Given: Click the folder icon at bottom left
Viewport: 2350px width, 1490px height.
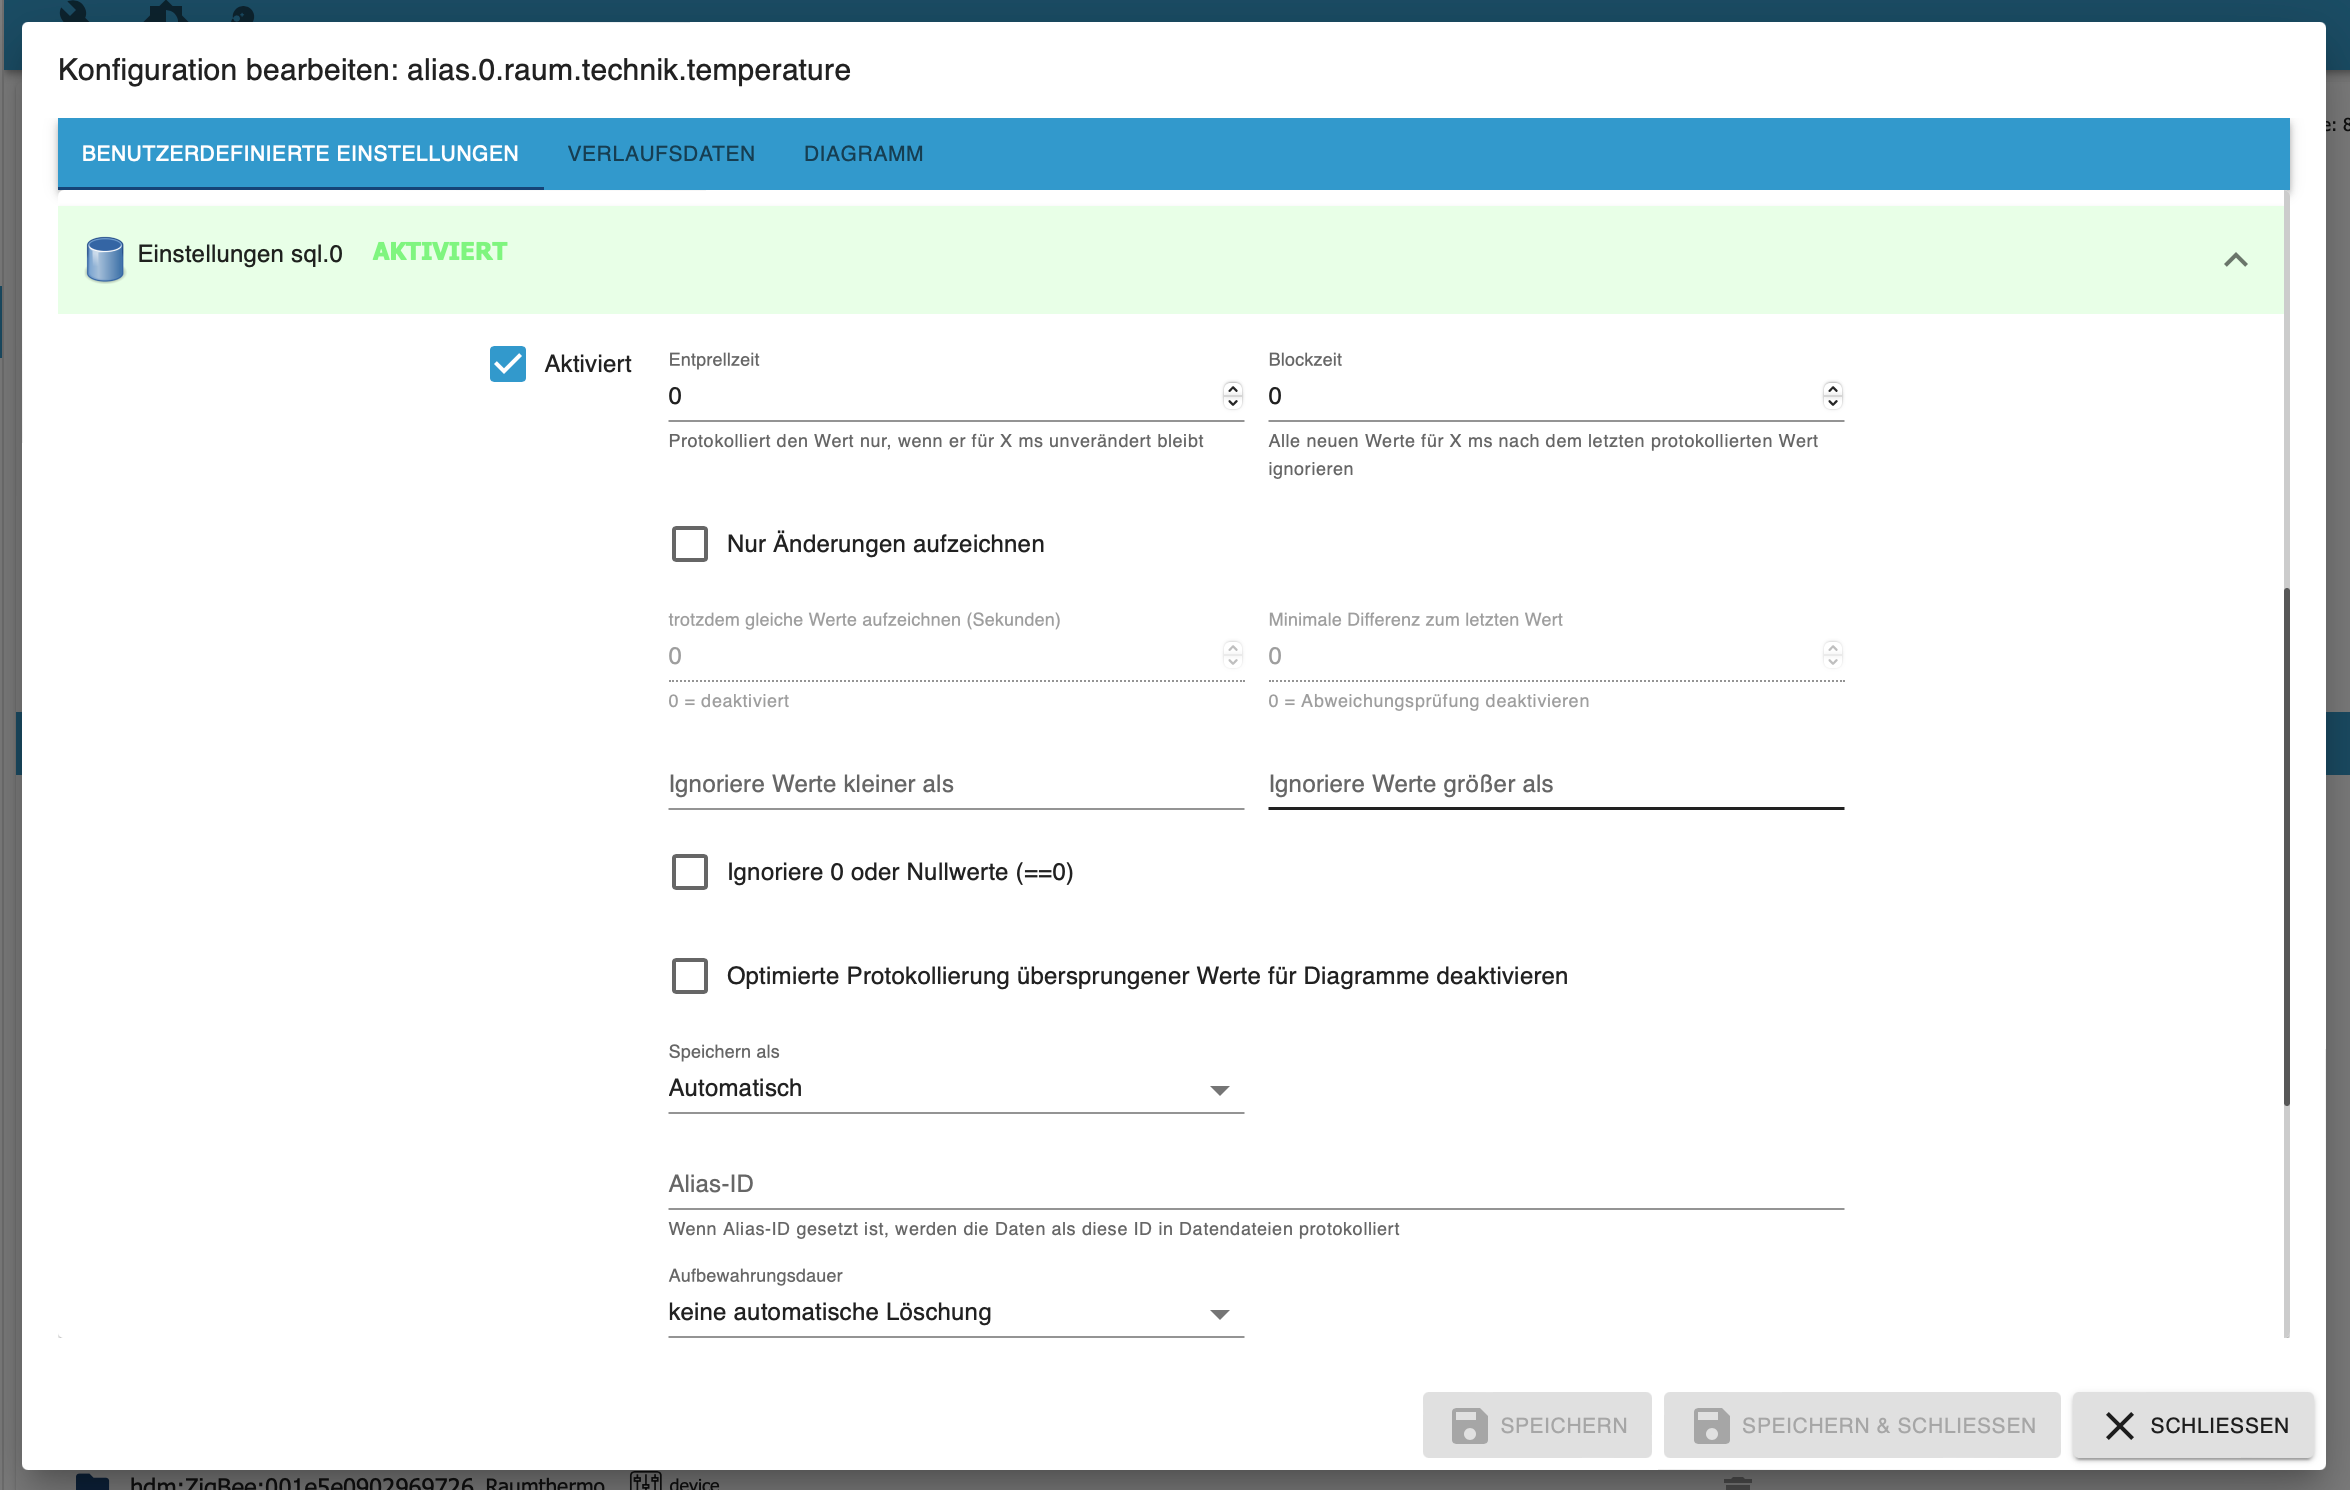Looking at the screenshot, I should pos(92,1482).
